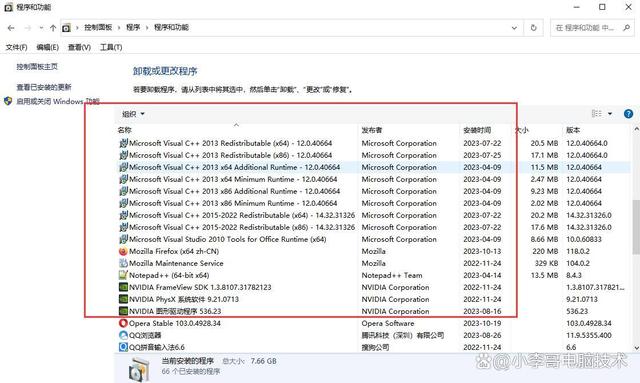
Task: Select the Mozilla Firefox icon
Action: (123, 251)
